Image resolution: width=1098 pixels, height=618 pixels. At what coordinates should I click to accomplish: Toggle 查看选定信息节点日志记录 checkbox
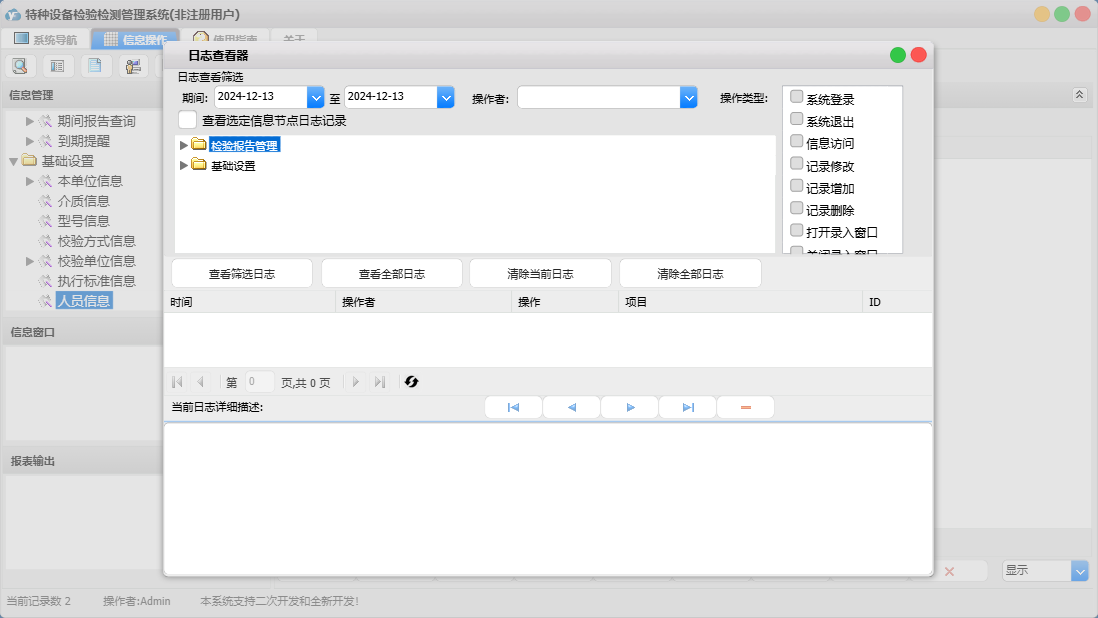pos(187,120)
